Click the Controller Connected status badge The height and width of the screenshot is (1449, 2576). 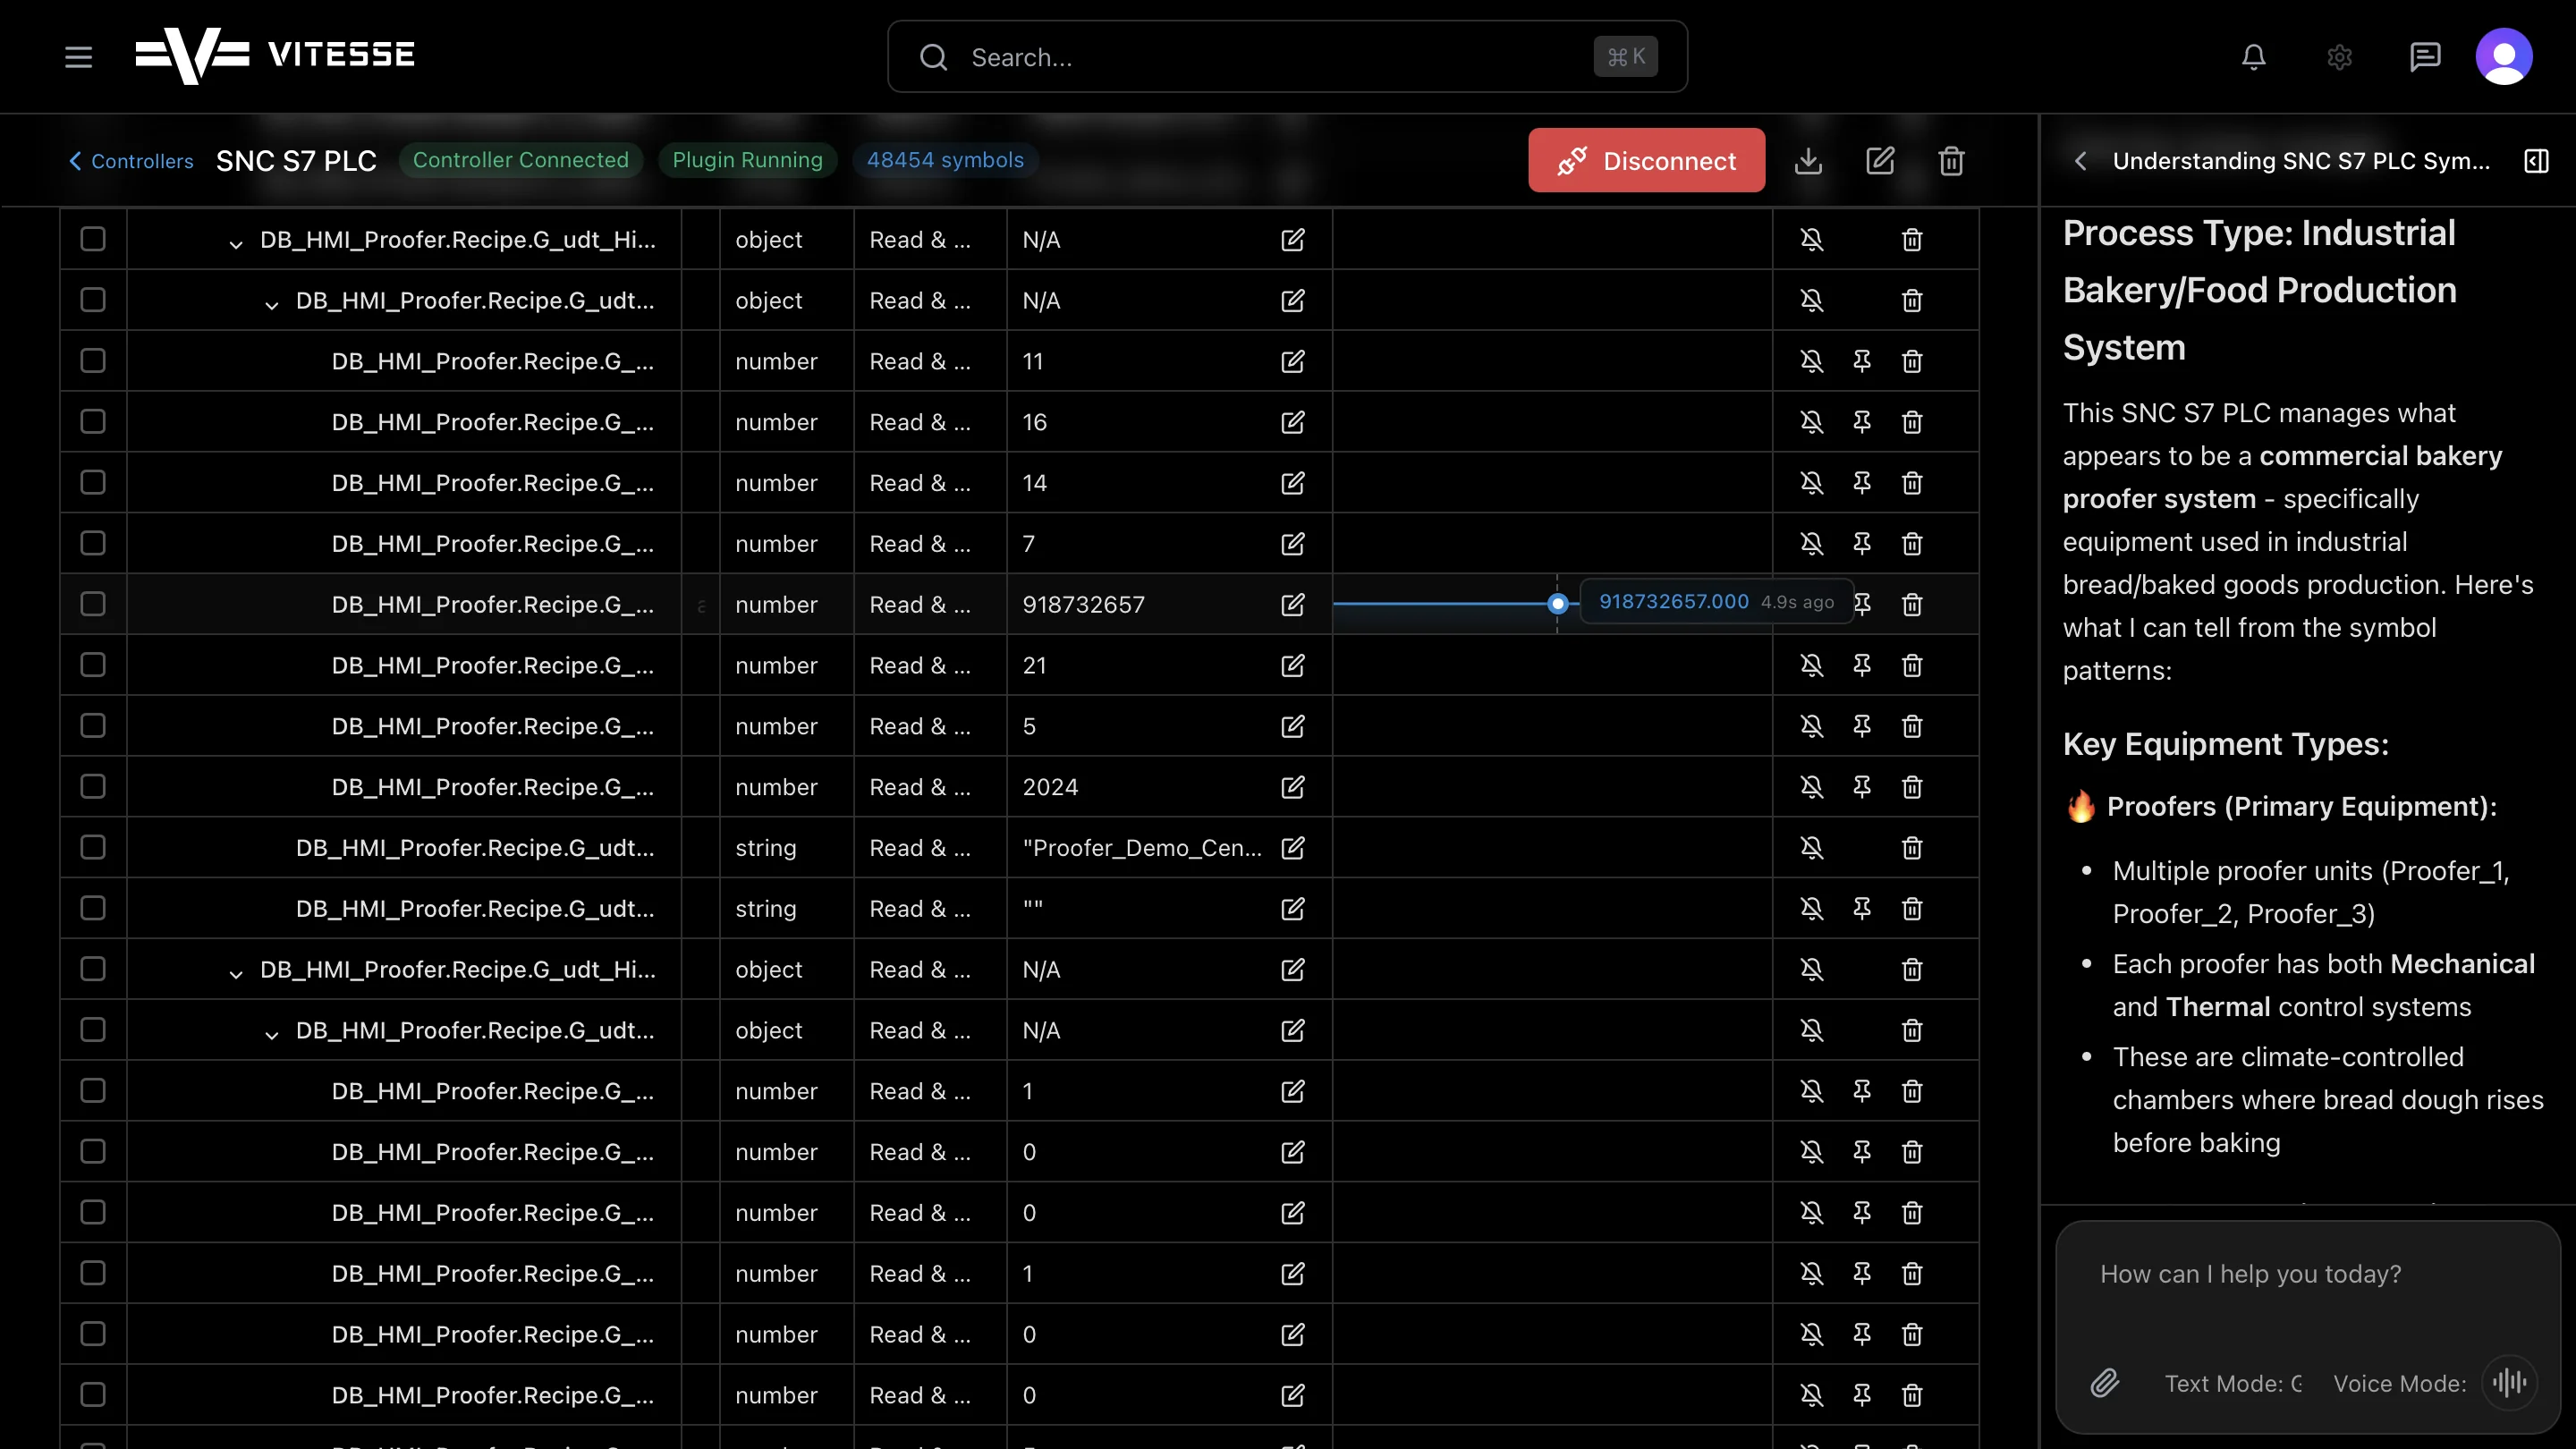point(521,160)
